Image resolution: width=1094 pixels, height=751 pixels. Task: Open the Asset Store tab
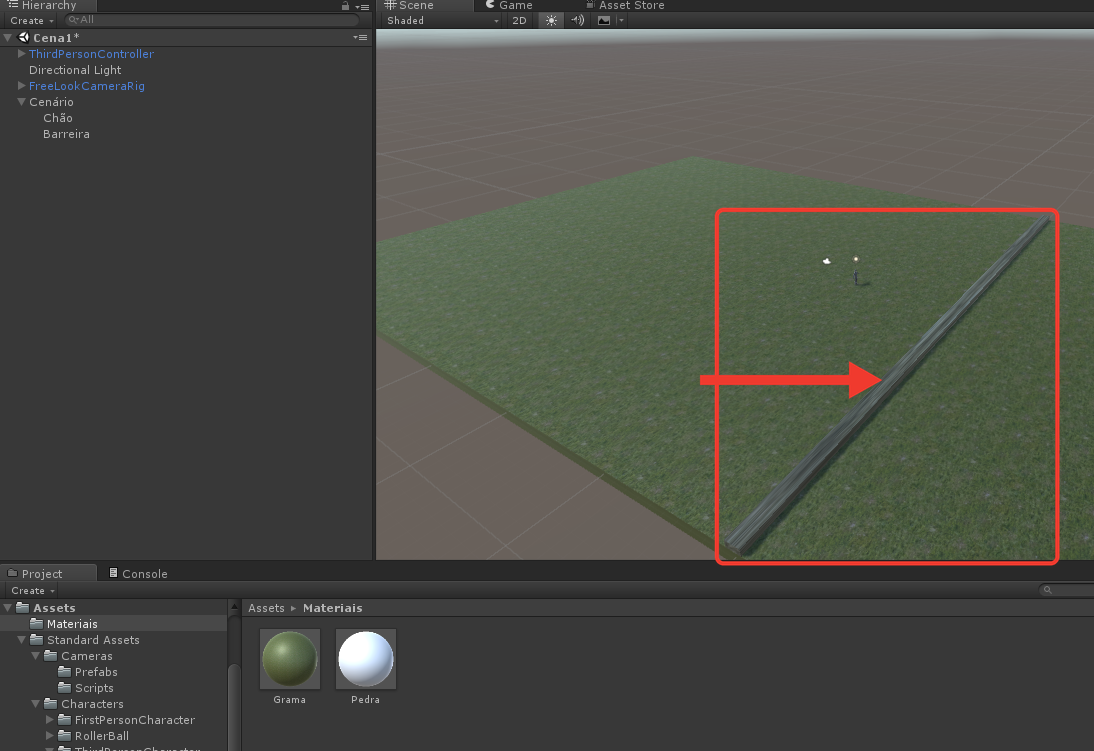624,6
